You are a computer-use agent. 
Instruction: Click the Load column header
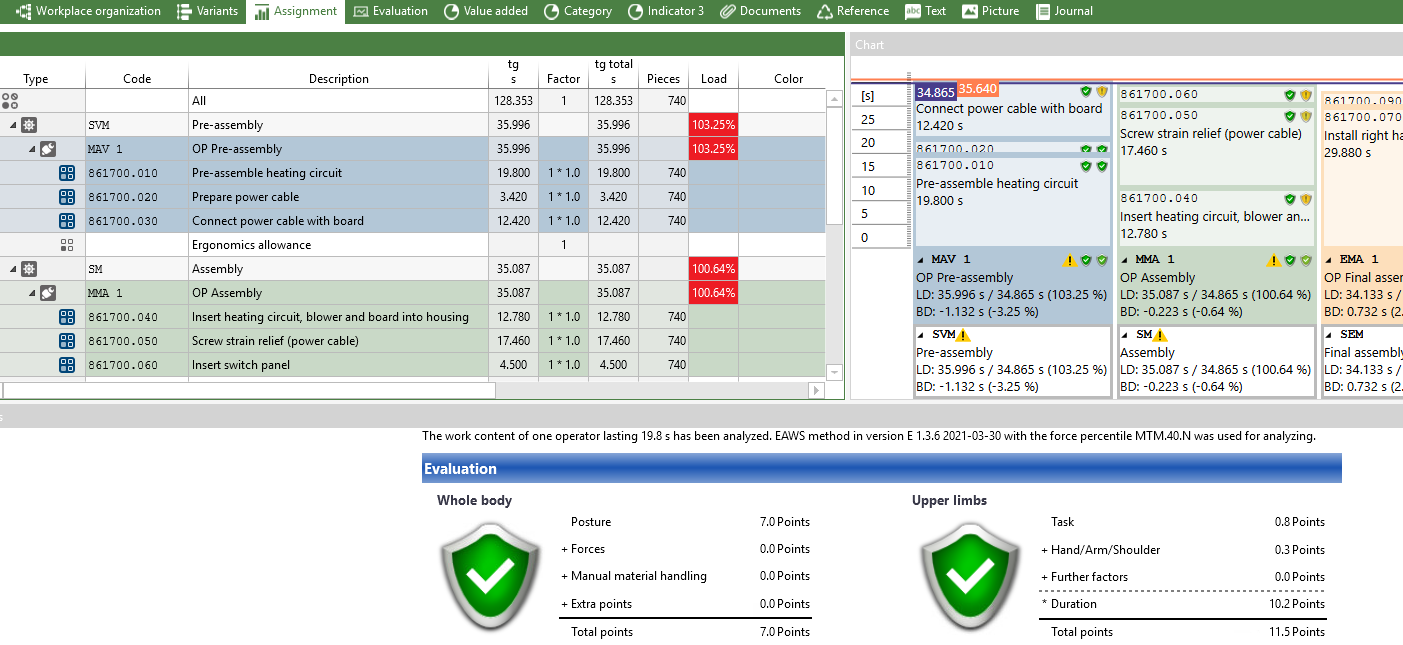click(713, 78)
